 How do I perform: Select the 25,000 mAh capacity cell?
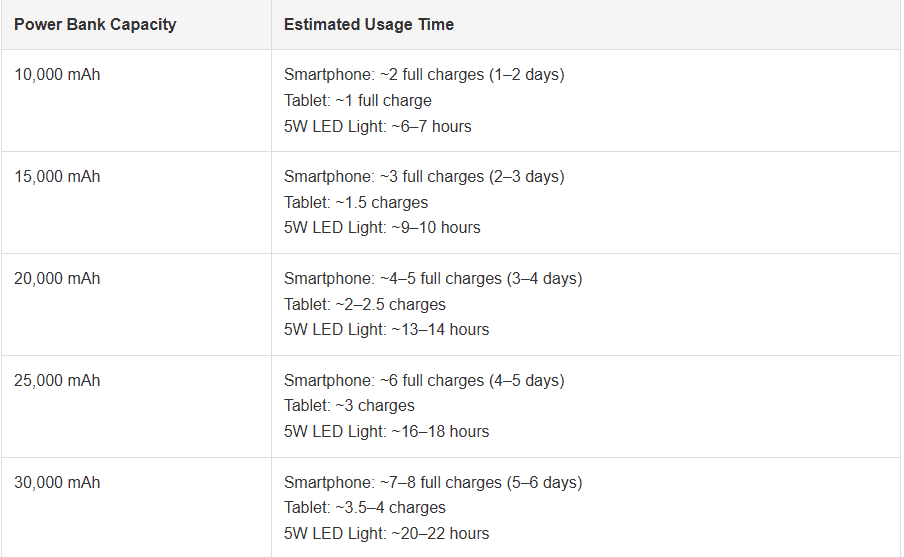[57, 381]
